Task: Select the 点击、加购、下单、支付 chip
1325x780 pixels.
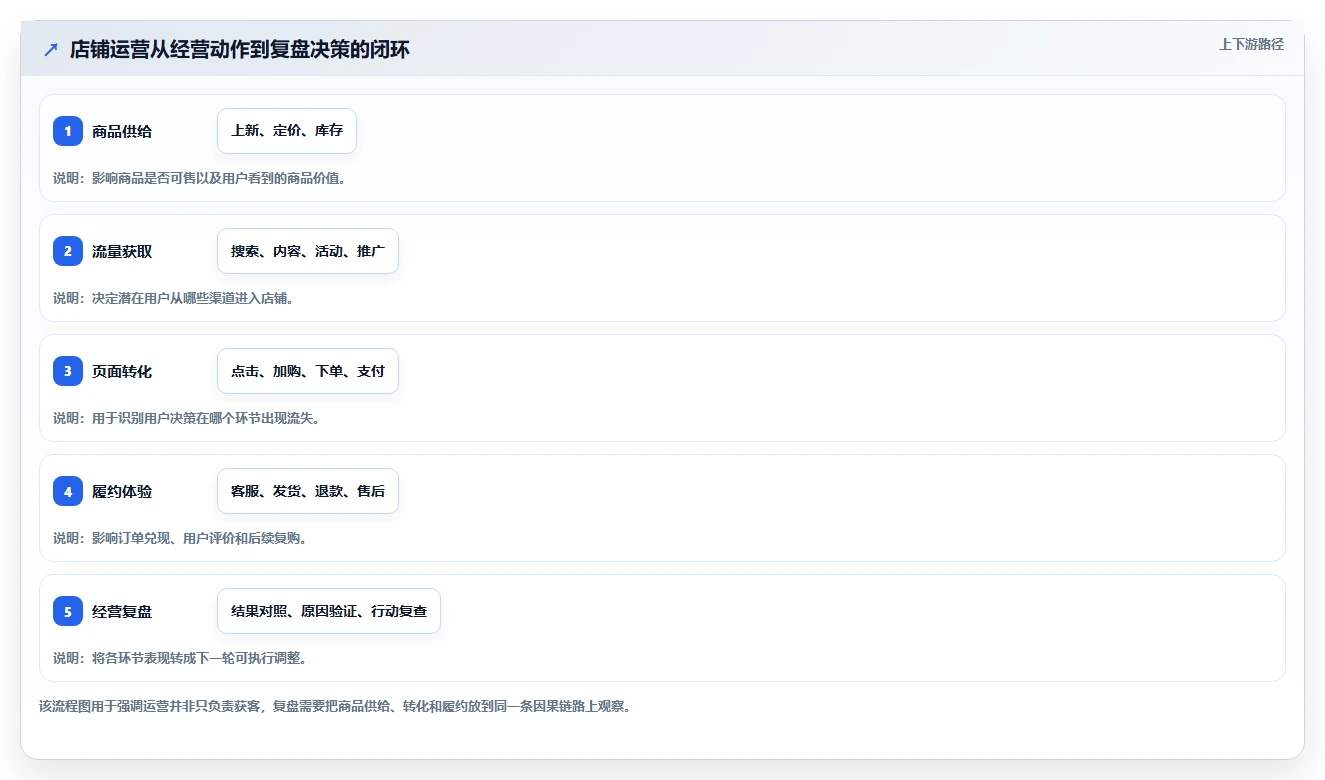Action: point(308,371)
